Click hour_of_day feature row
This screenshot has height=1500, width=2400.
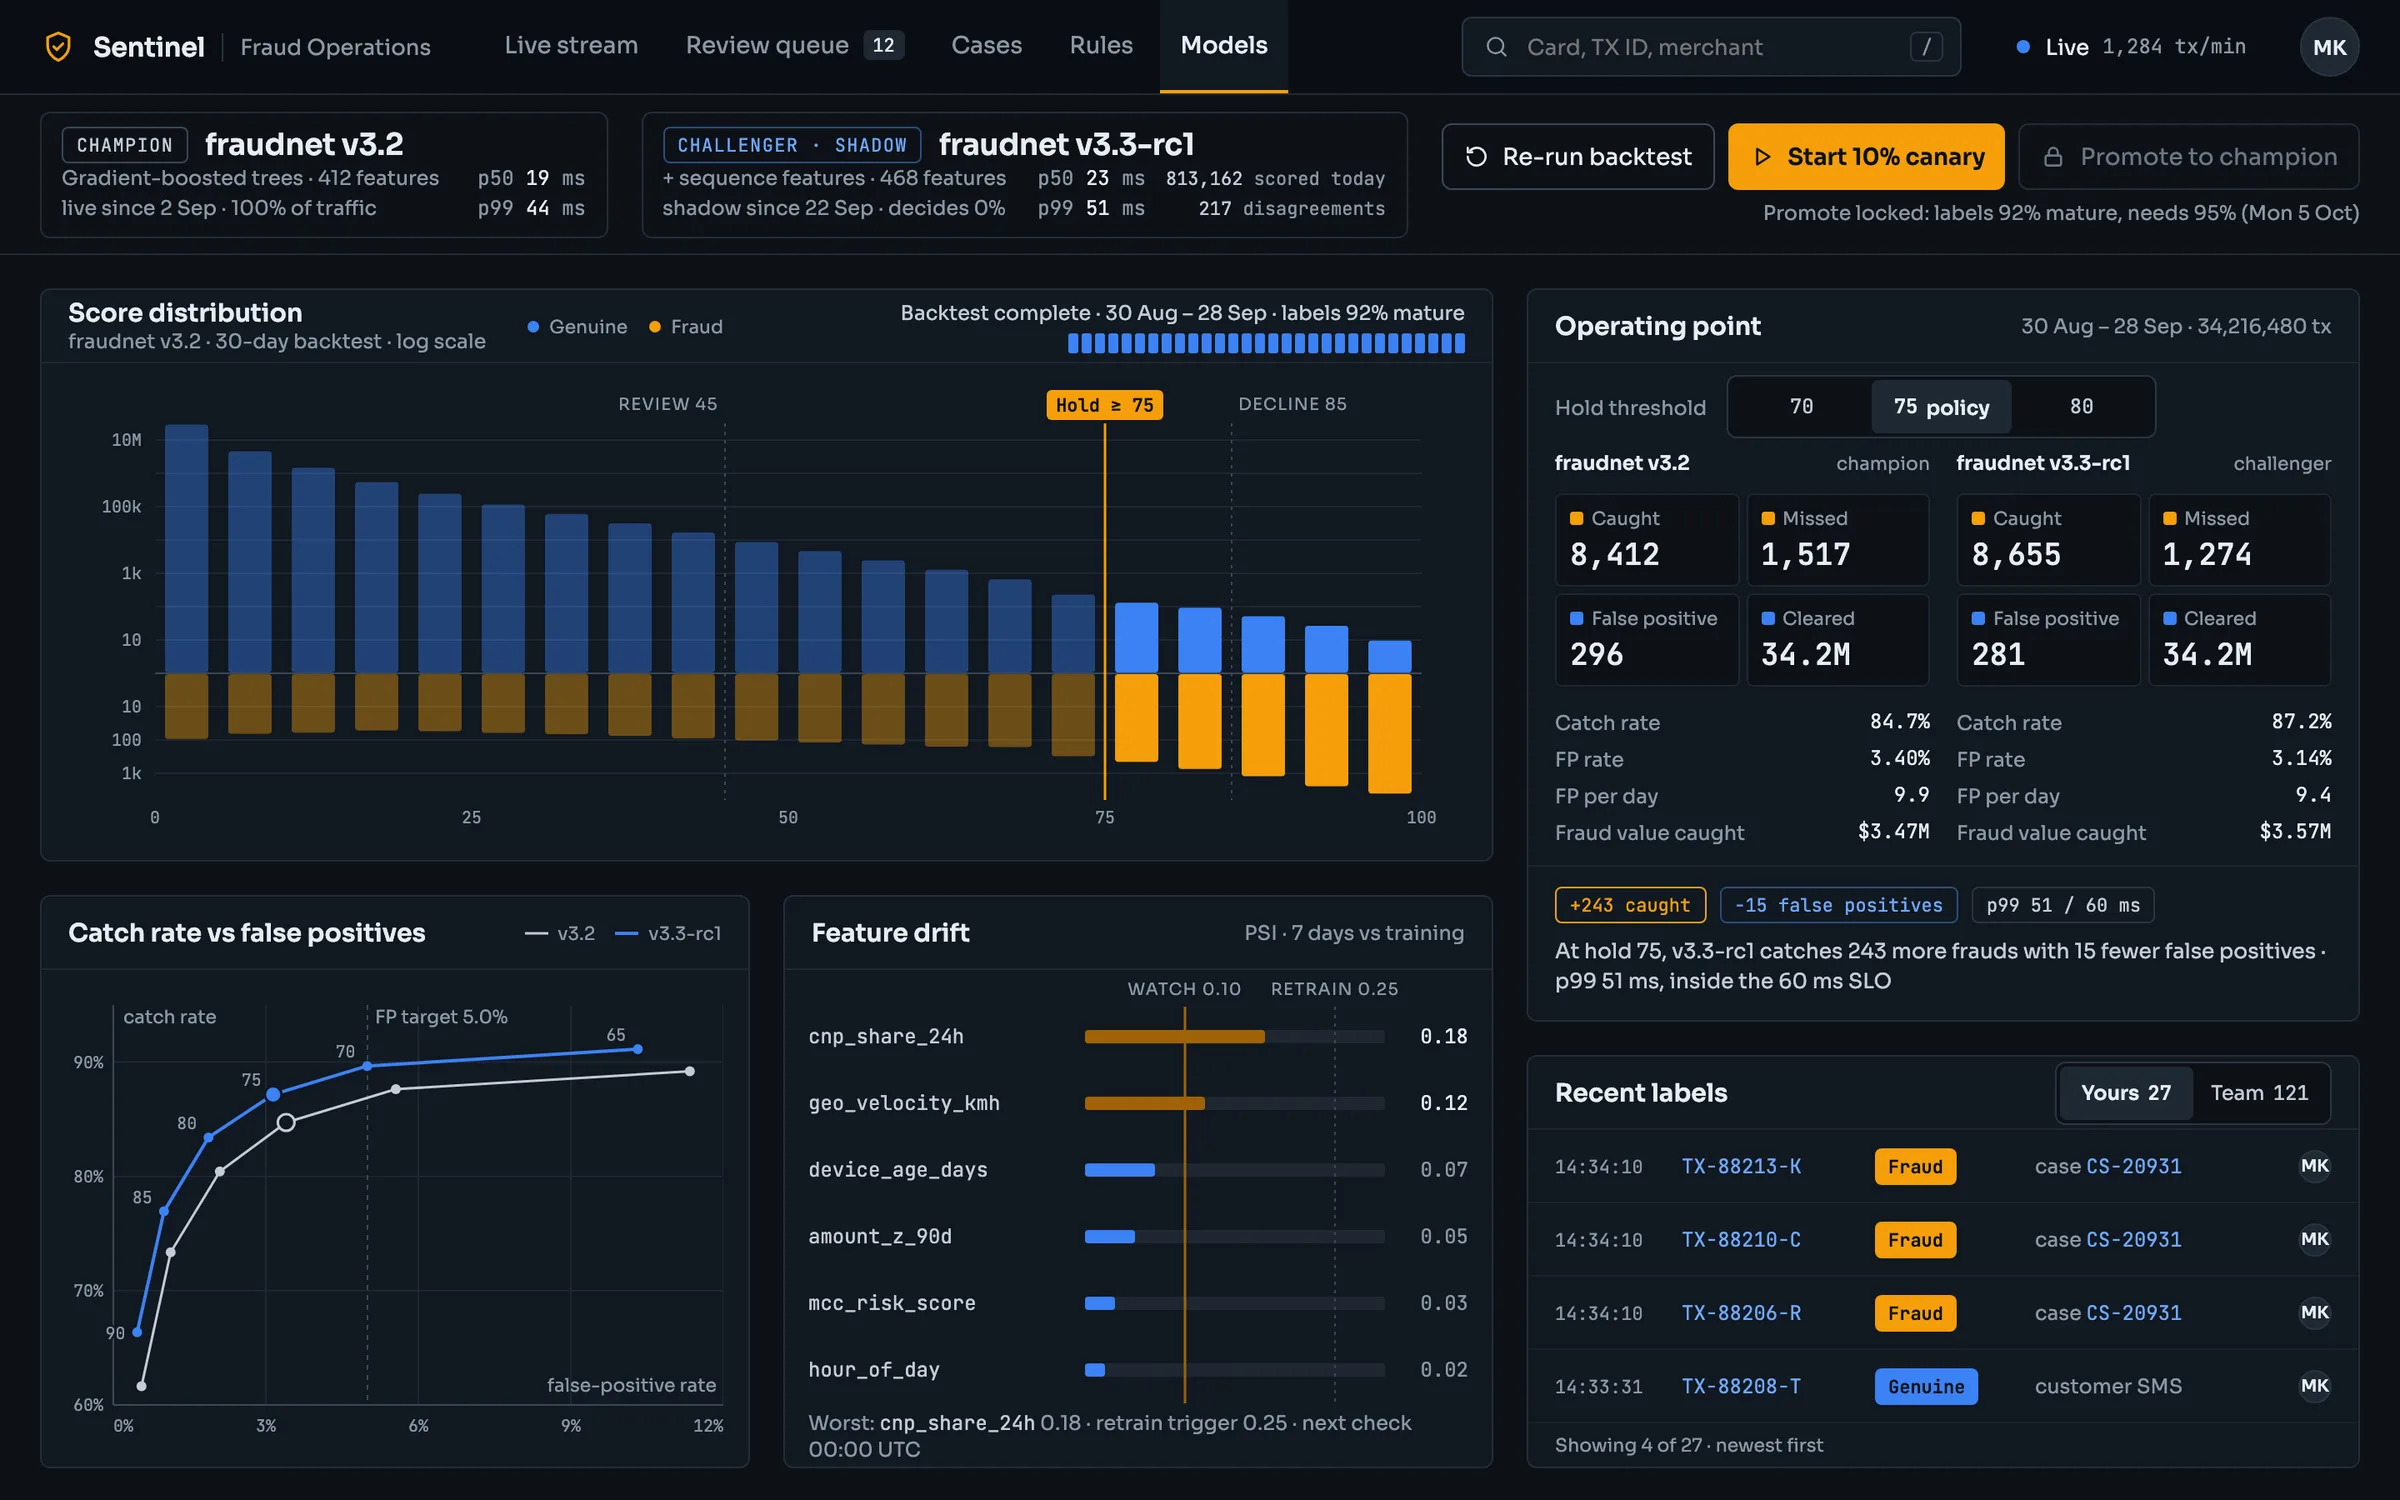tap(1138, 1370)
